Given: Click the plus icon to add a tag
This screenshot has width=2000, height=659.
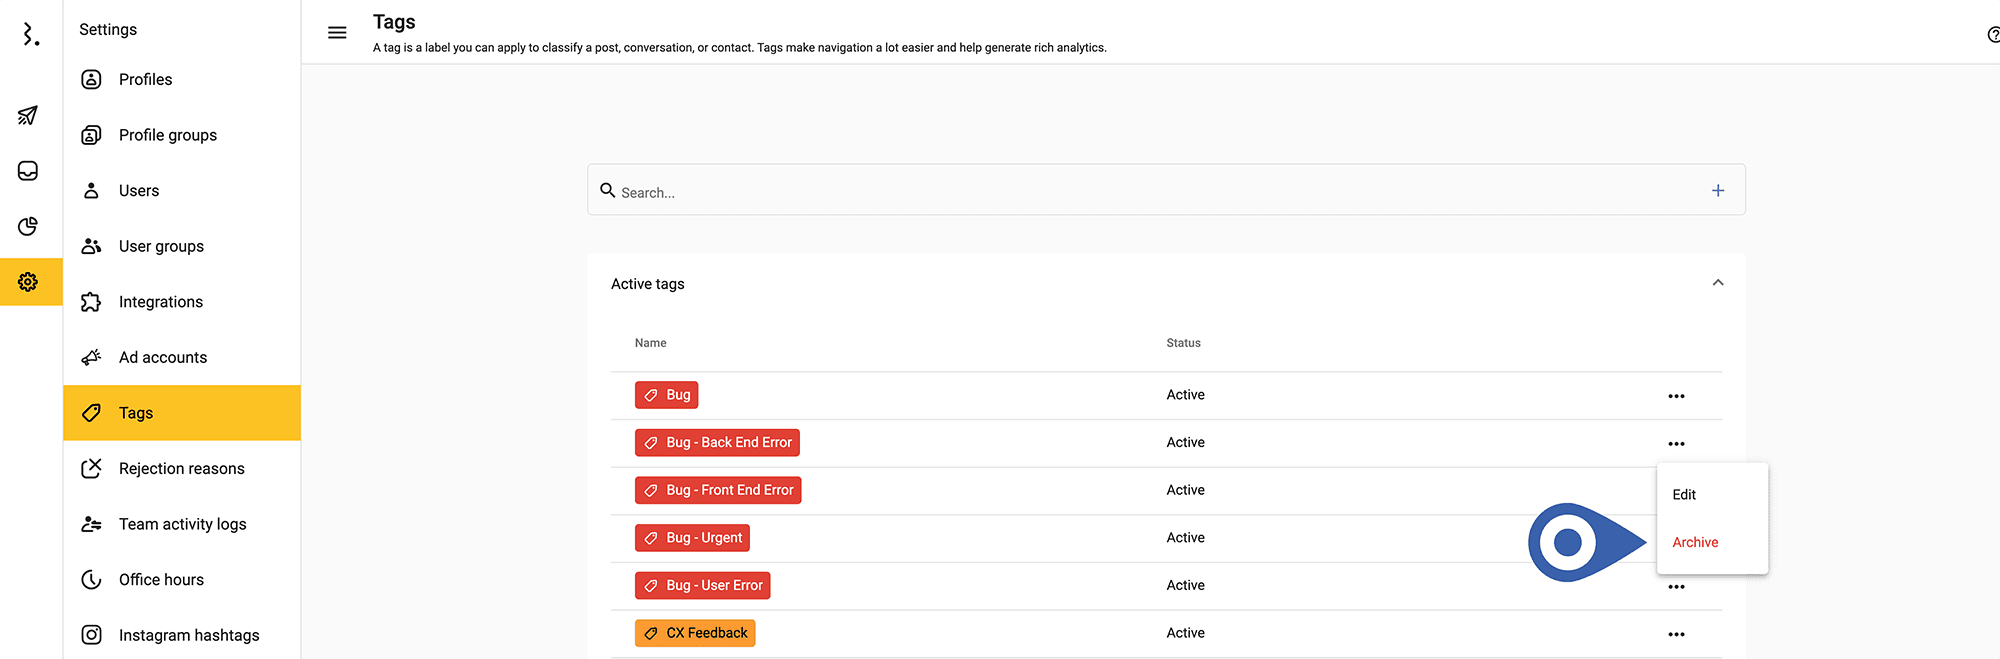Looking at the screenshot, I should (1717, 190).
